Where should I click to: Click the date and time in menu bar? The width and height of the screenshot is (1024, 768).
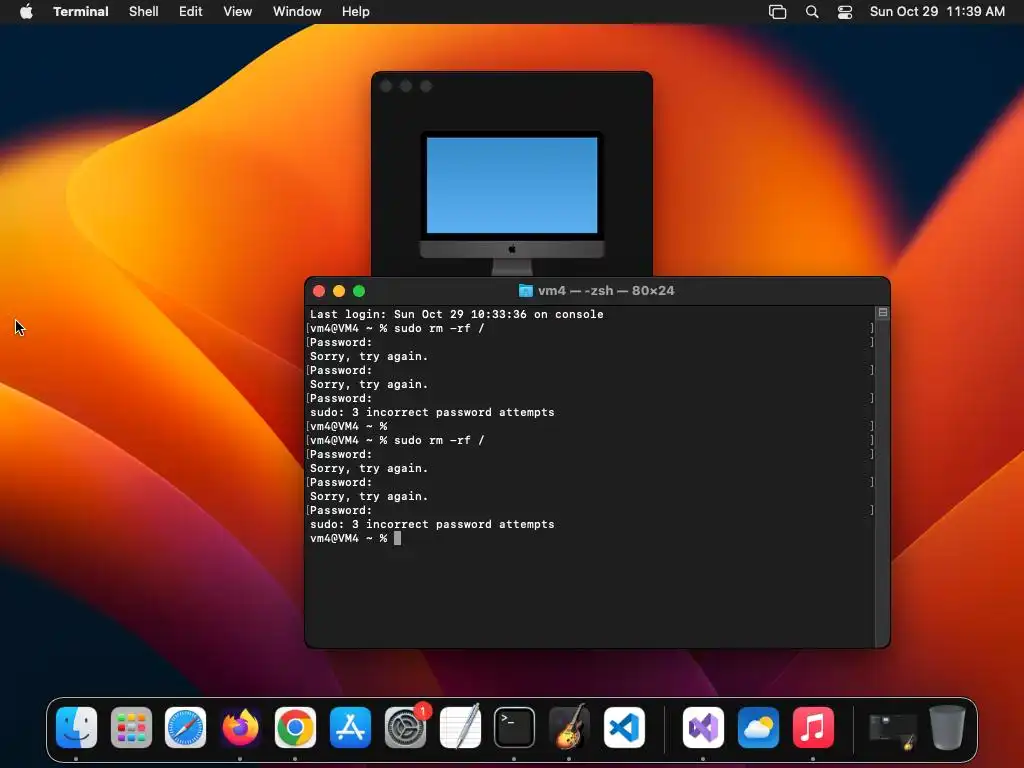(x=937, y=12)
